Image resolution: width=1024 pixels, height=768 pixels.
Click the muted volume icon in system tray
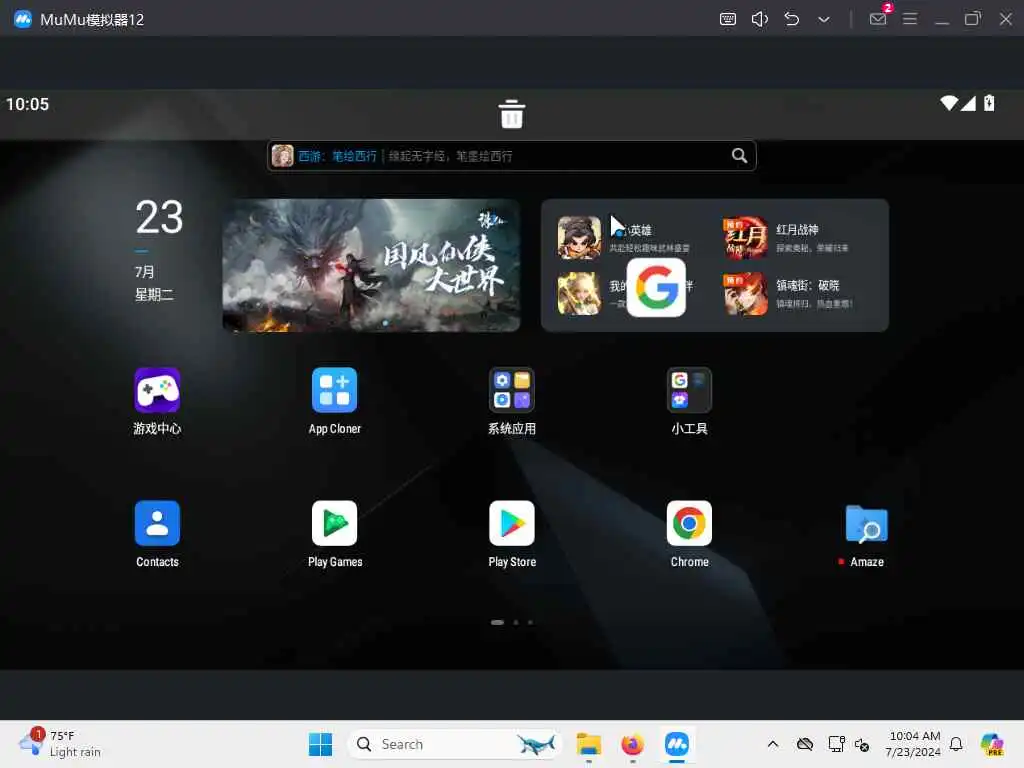pos(862,744)
